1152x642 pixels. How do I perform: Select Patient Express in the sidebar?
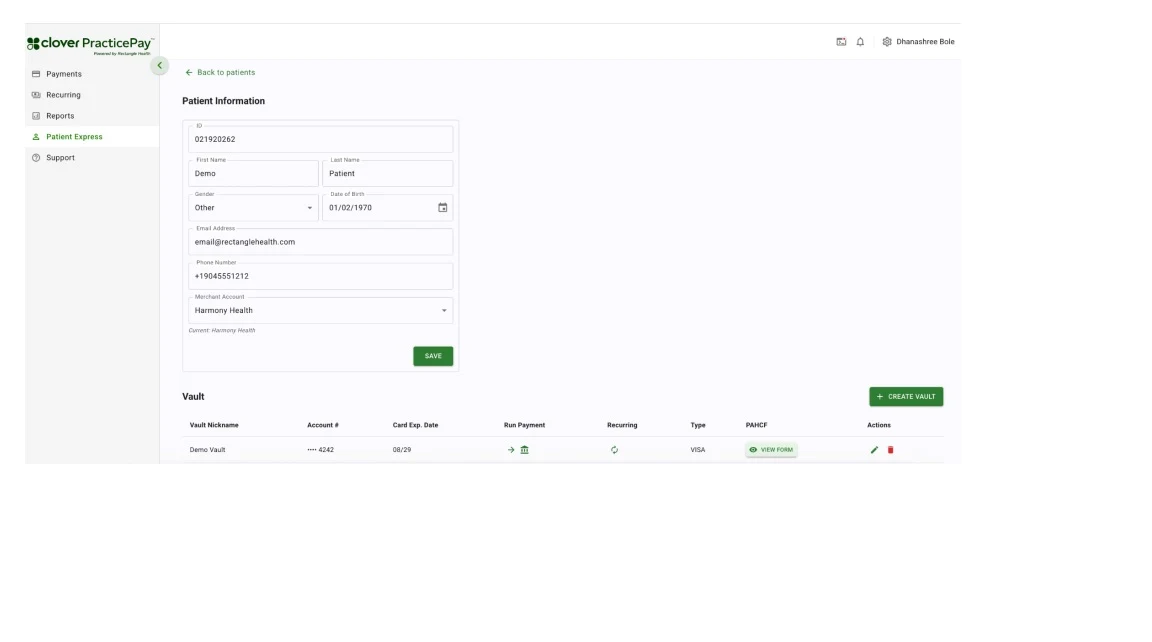click(x=92, y=137)
